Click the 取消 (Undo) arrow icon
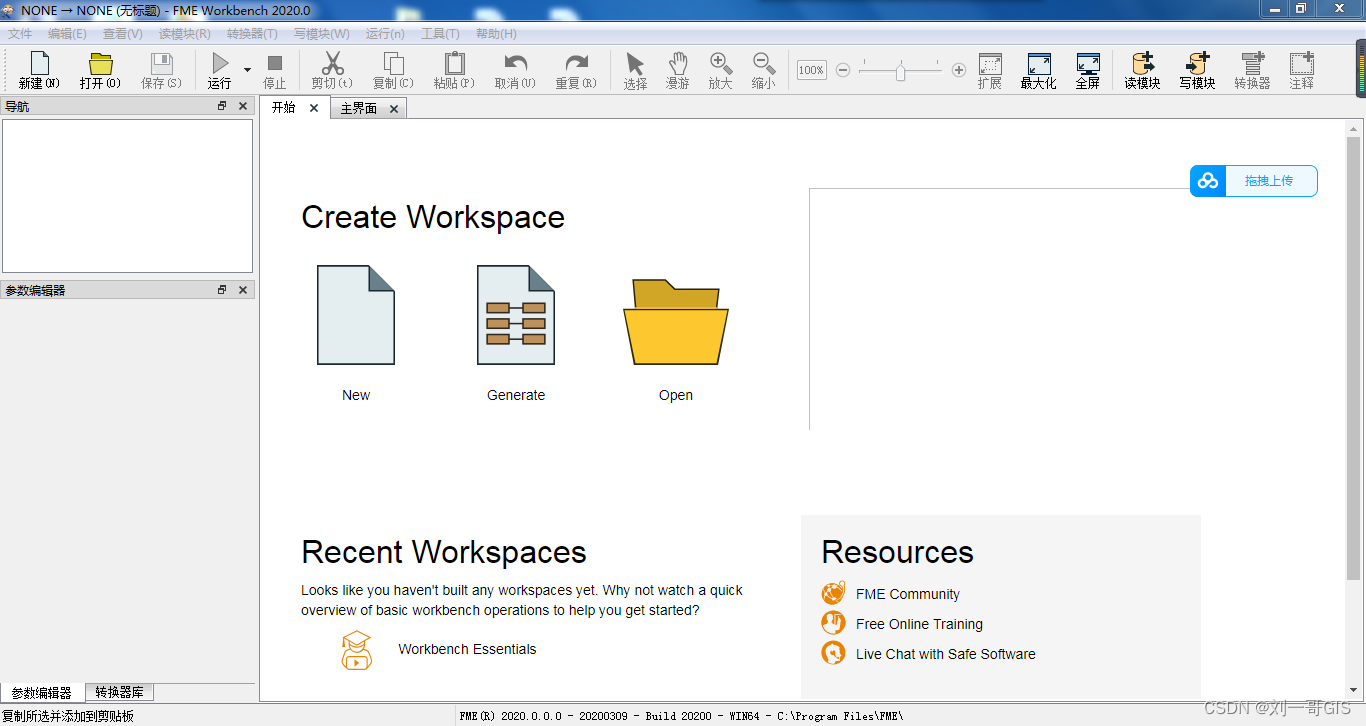Viewport: 1366px width, 726px height. (515, 64)
